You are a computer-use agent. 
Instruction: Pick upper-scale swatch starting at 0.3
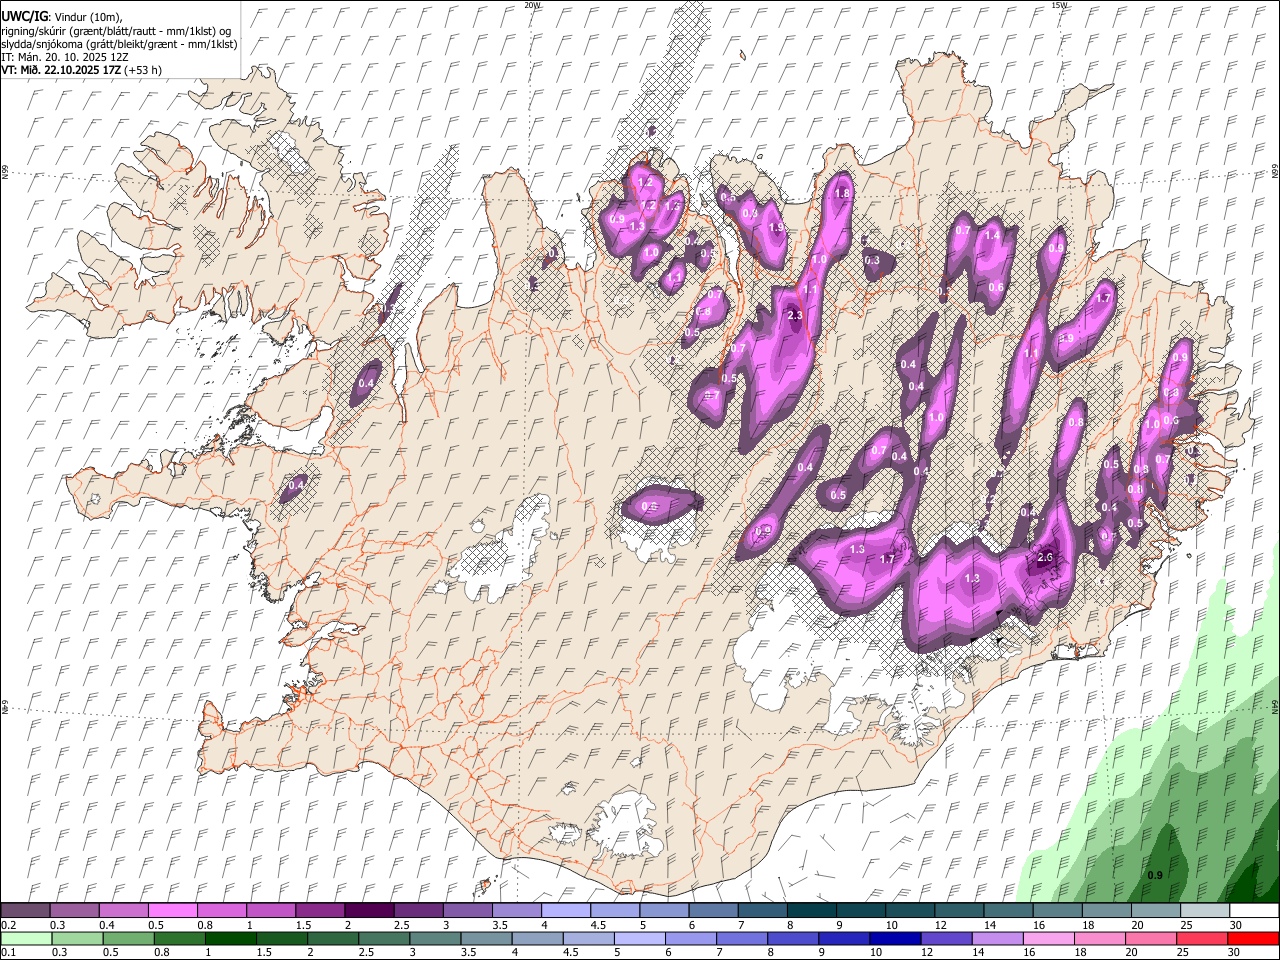tap(74, 910)
